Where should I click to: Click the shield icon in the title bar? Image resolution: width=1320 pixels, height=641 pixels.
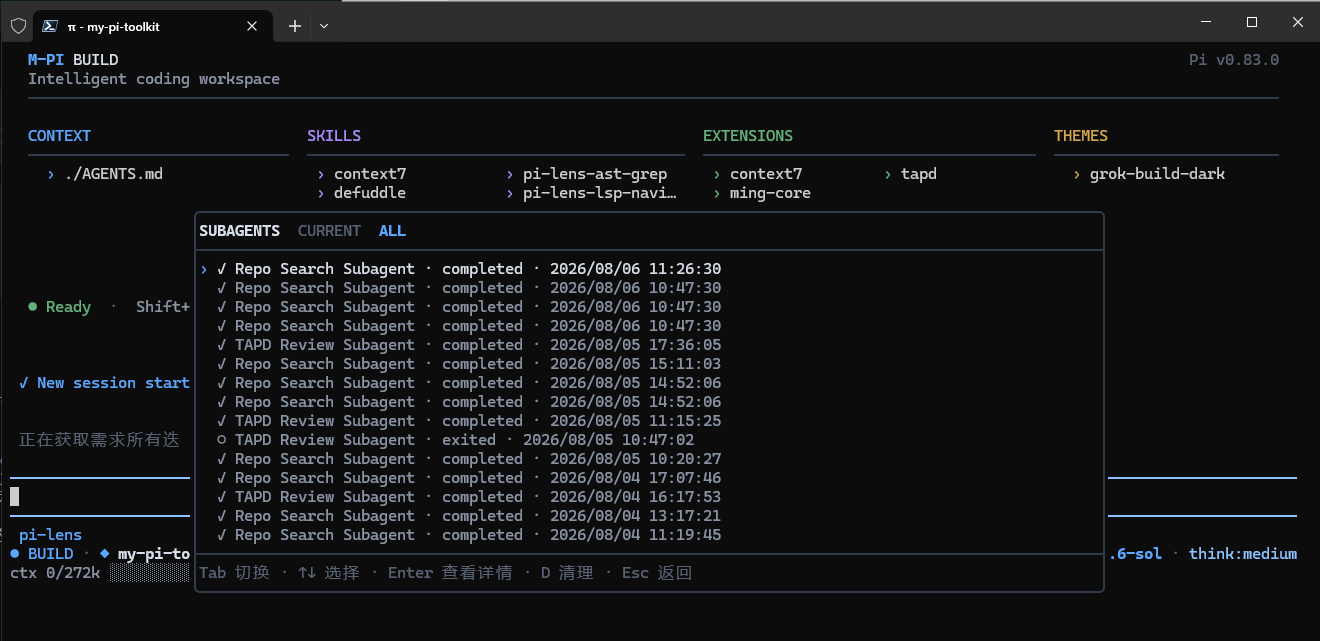(18, 26)
